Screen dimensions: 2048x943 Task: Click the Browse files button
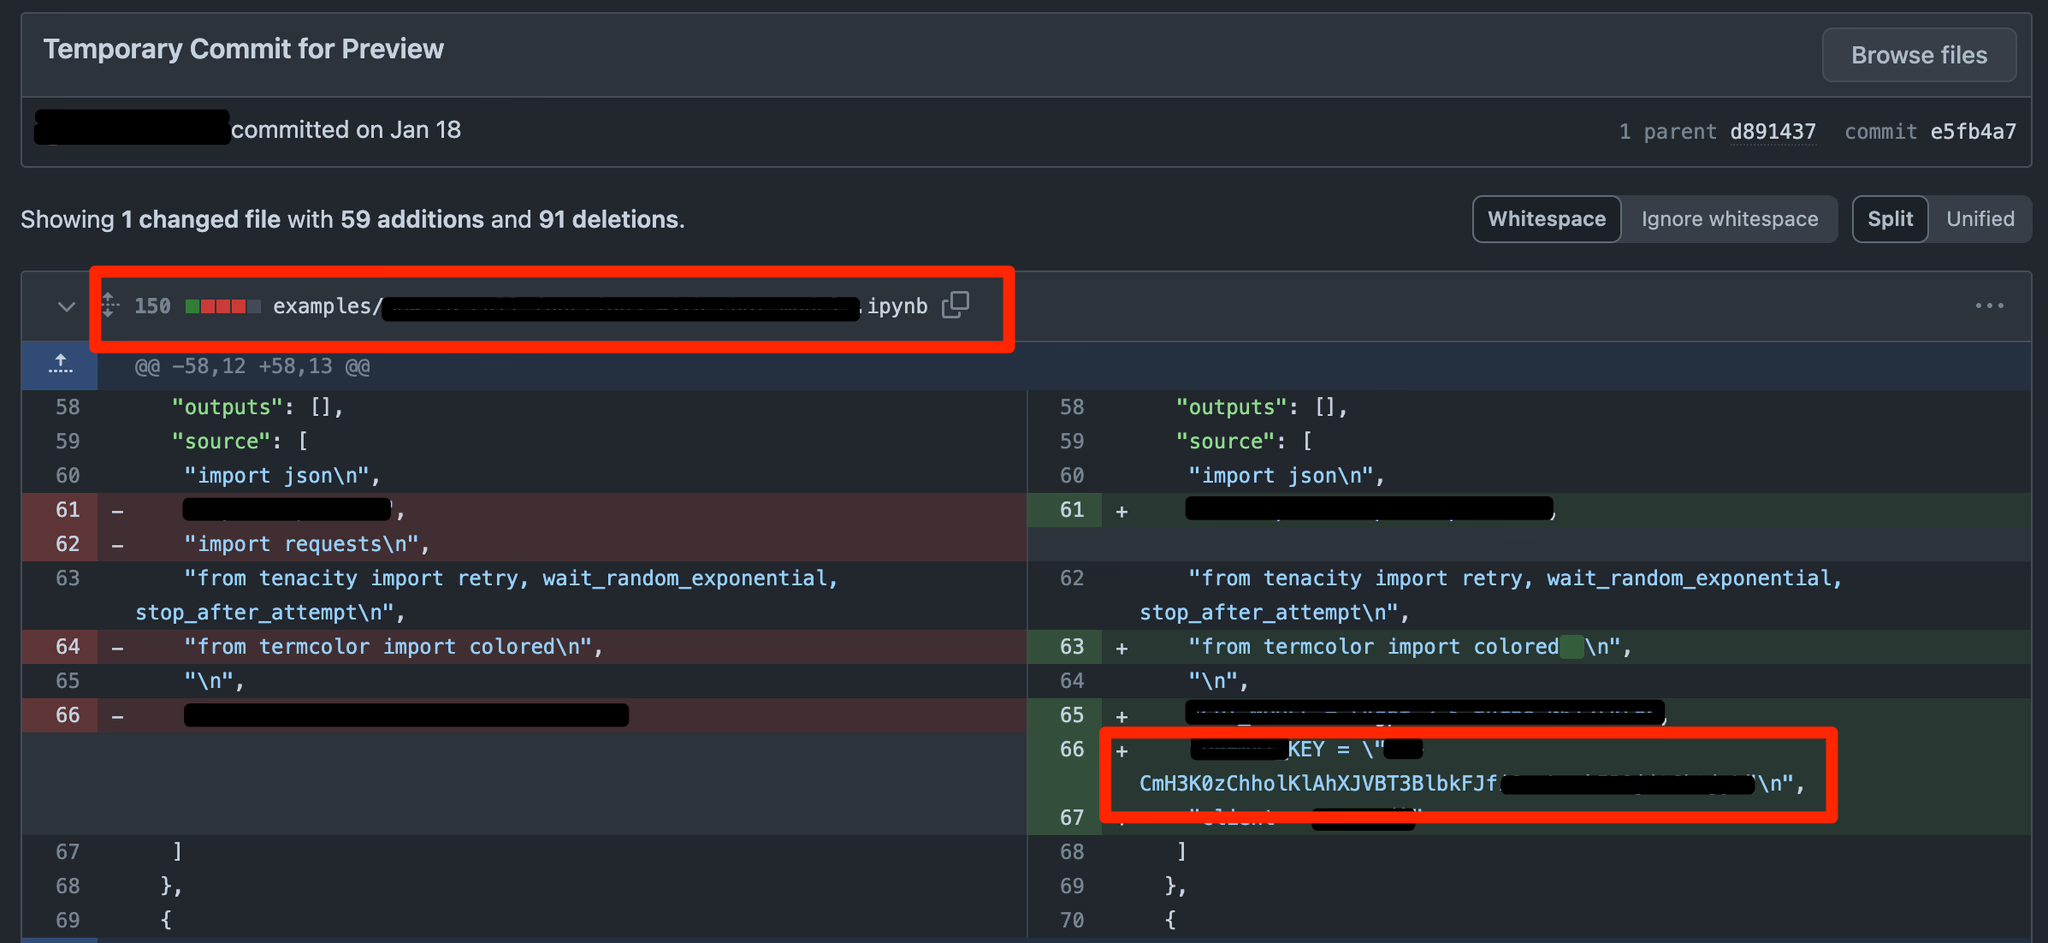[1918, 55]
